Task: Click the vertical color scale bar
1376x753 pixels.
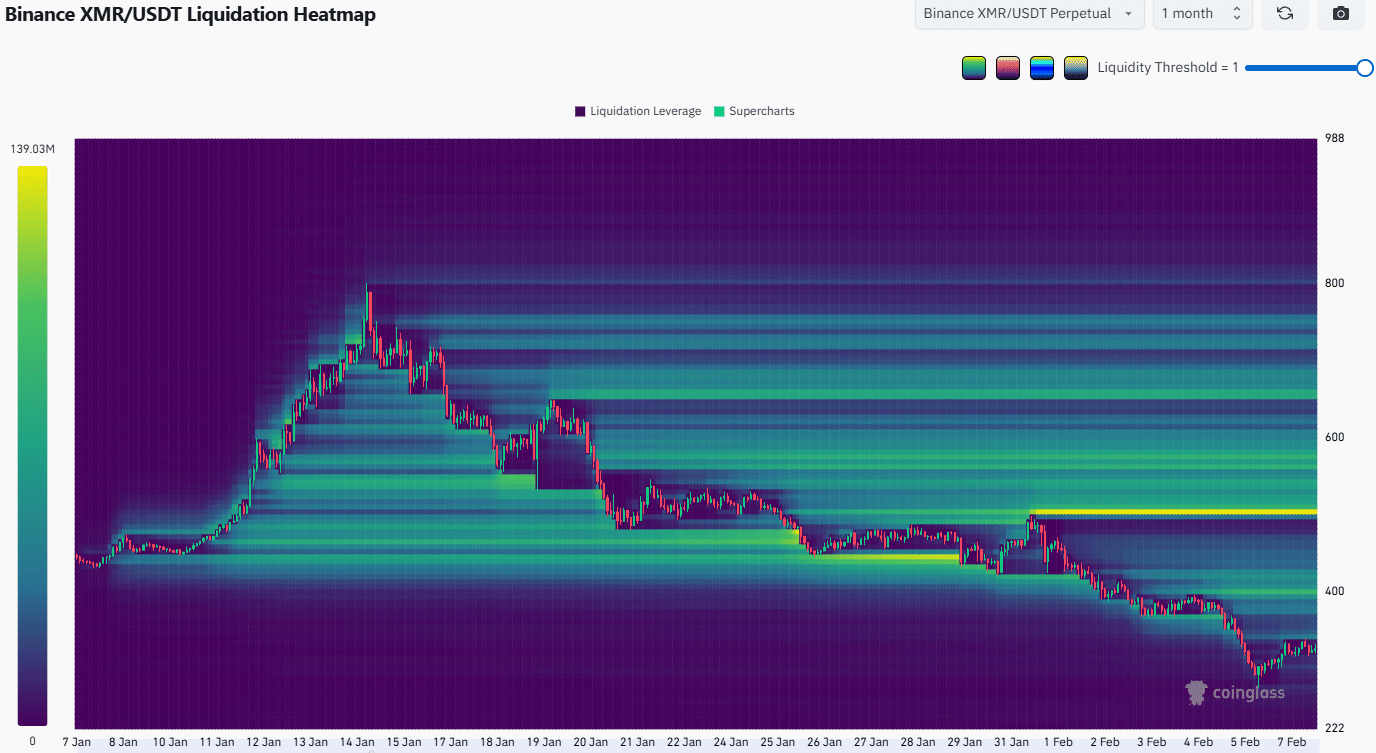Action: 32,445
